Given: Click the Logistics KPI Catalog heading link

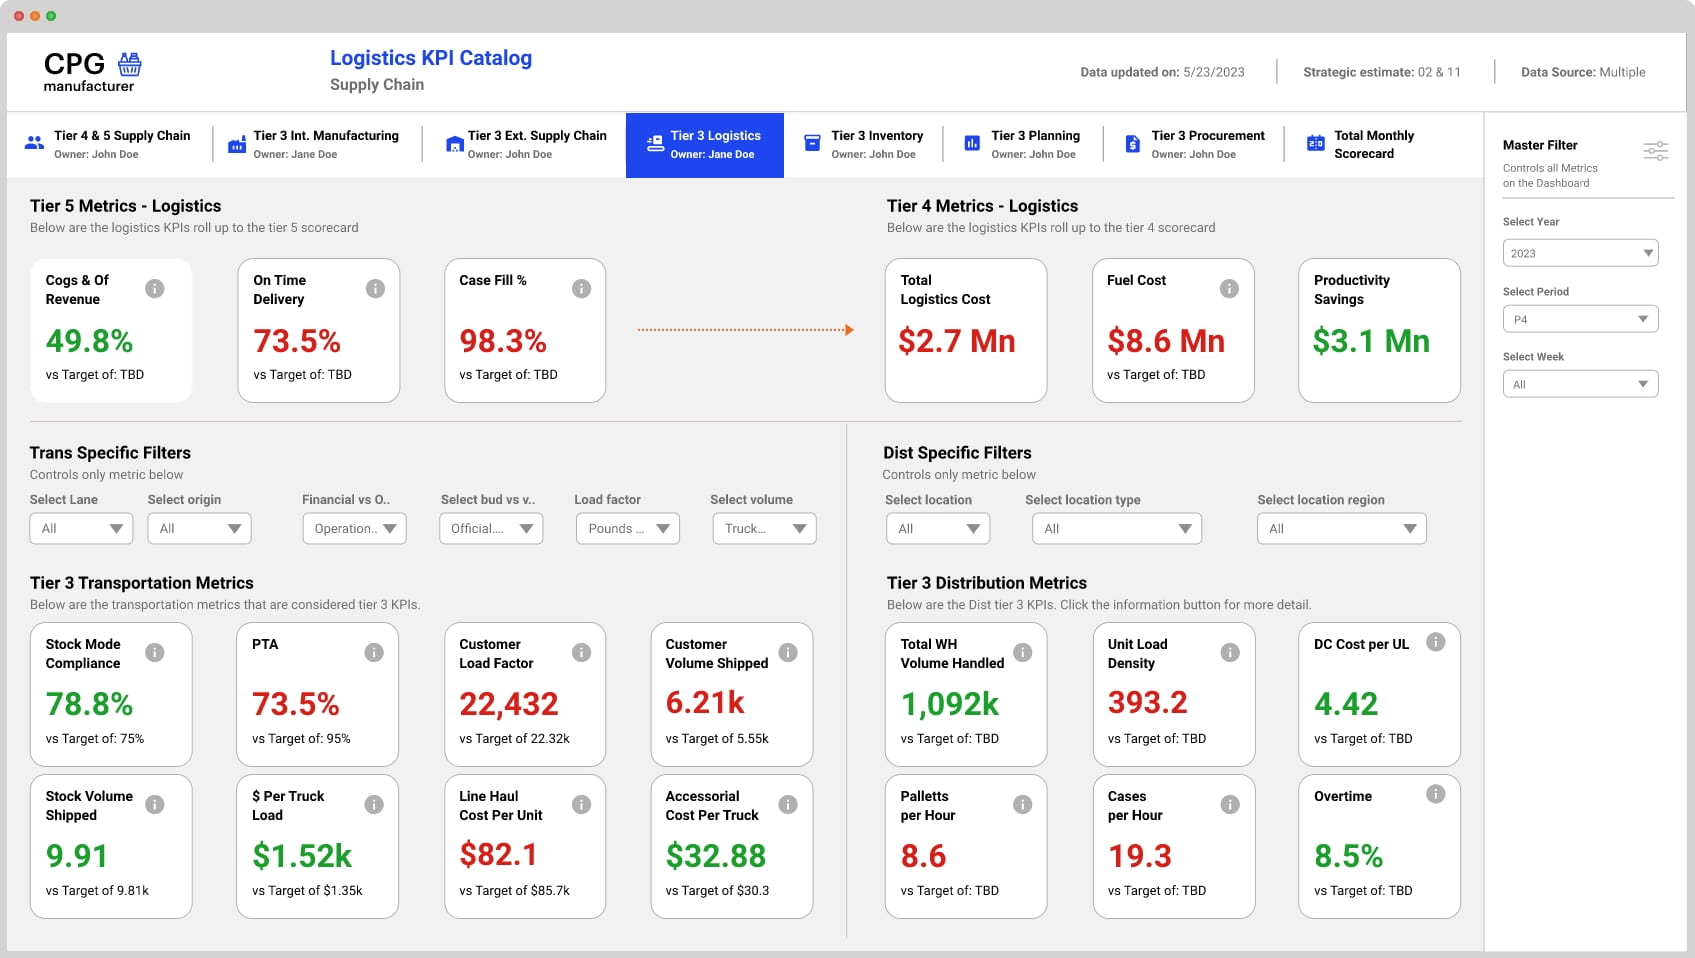Looking at the screenshot, I should tap(430, 57).
